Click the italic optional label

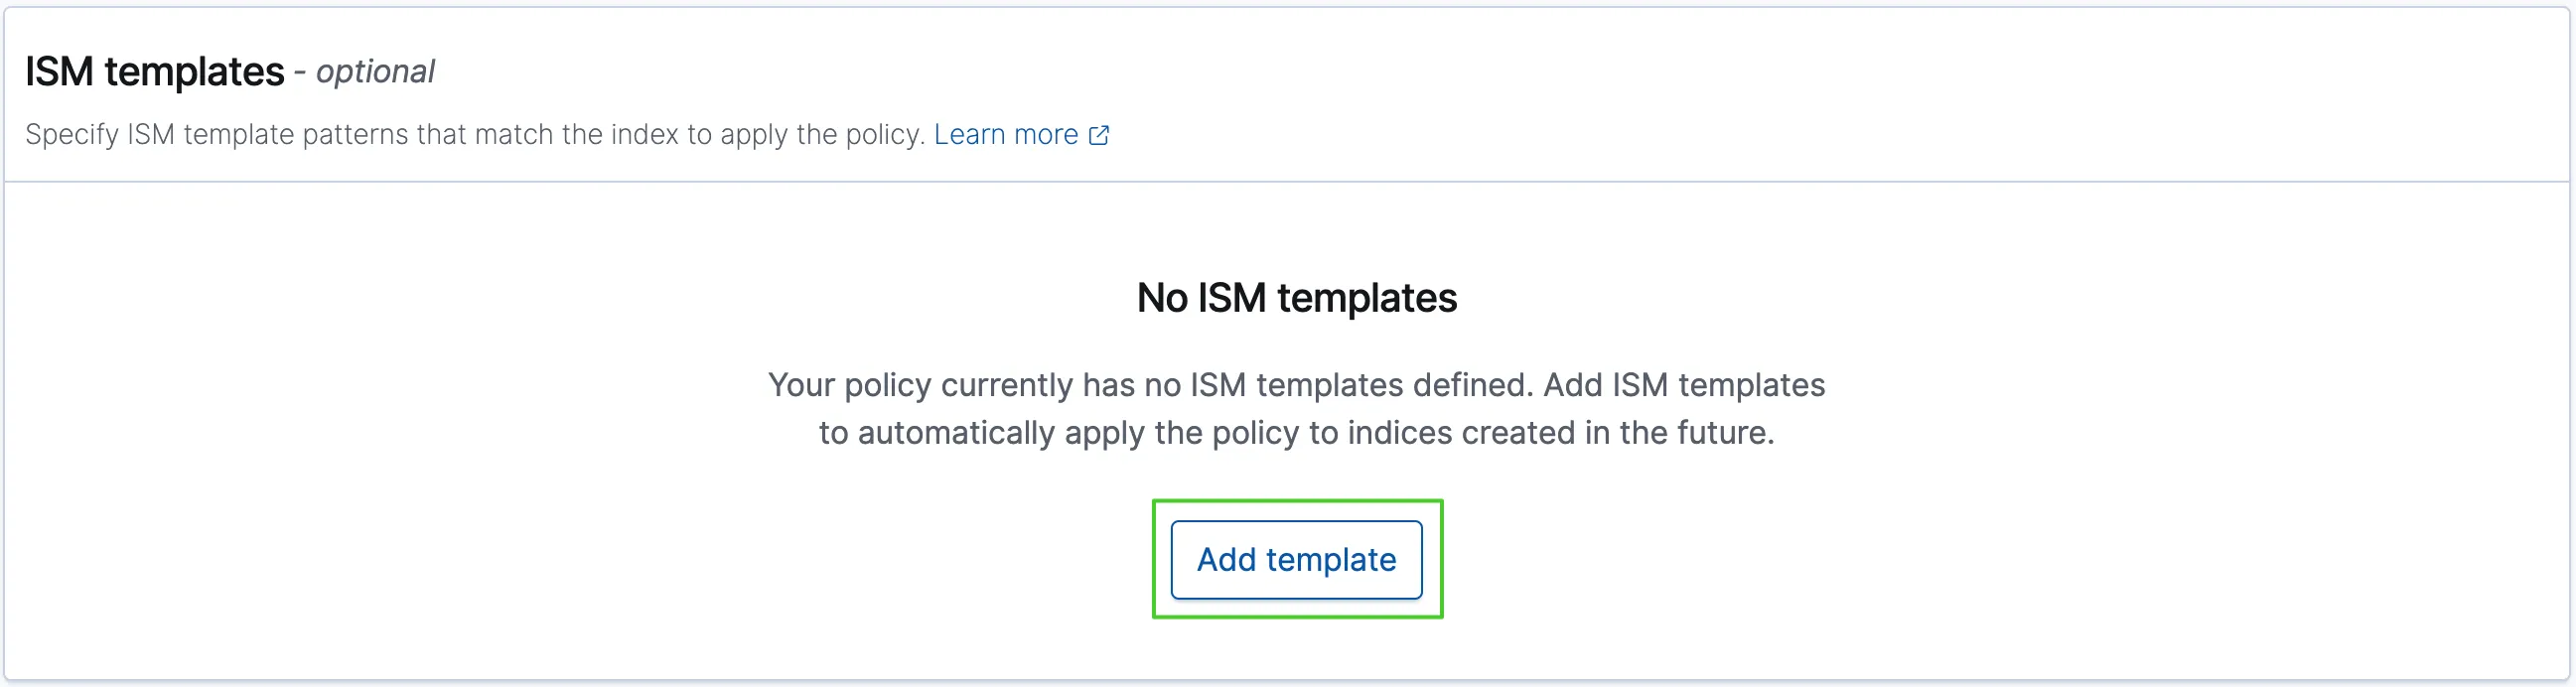click(375, 72)
